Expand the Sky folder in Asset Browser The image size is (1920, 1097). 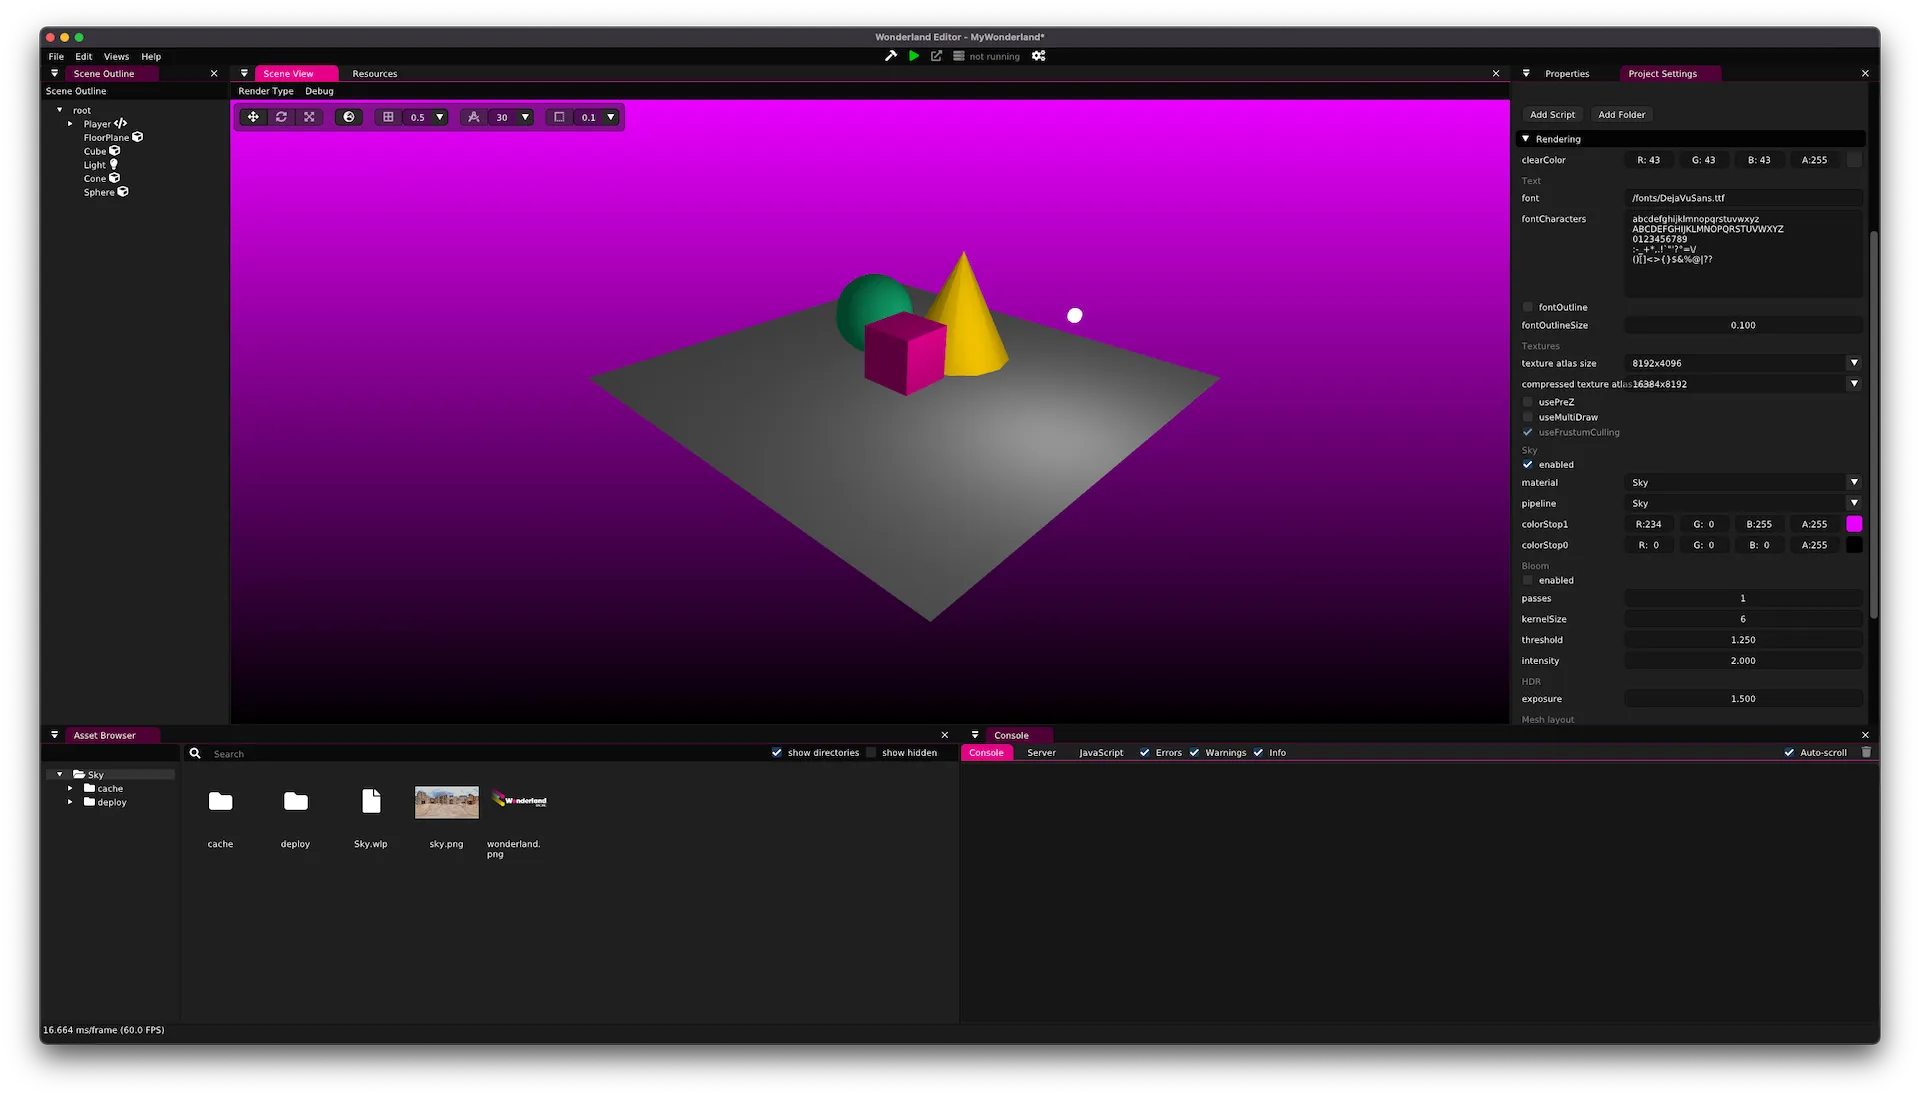pos(60,773)
